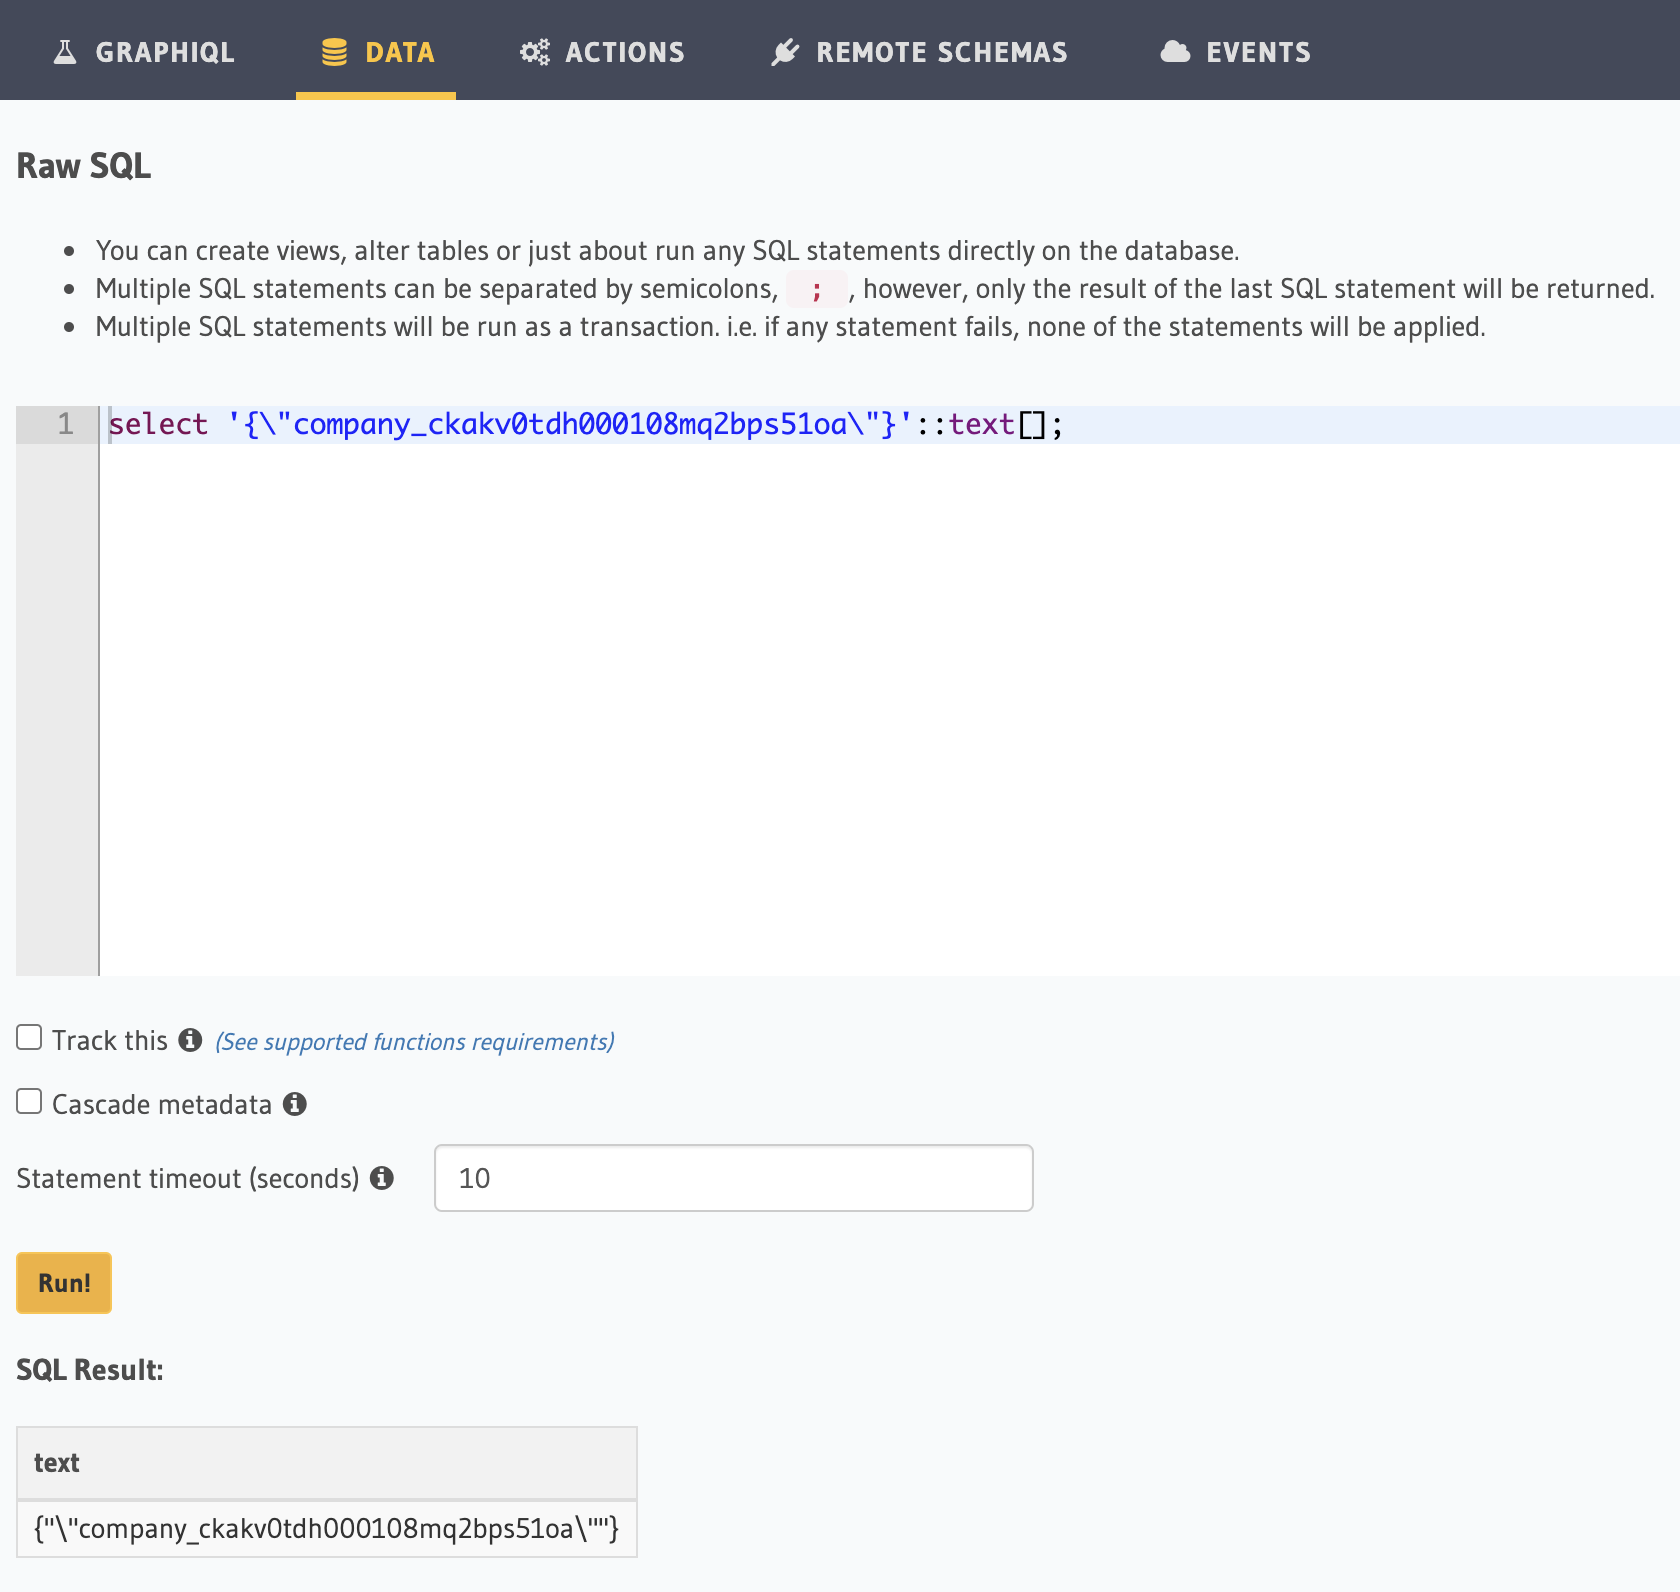Click the Run! button
This screenshot has width=1680, height=1592.
pos(63,1282)
